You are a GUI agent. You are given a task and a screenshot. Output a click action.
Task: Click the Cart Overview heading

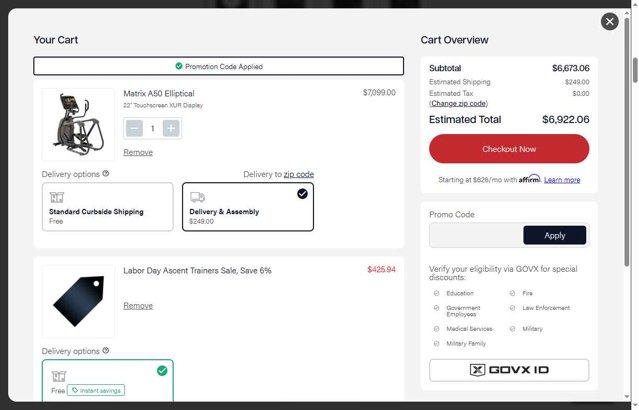coord(454,40)
